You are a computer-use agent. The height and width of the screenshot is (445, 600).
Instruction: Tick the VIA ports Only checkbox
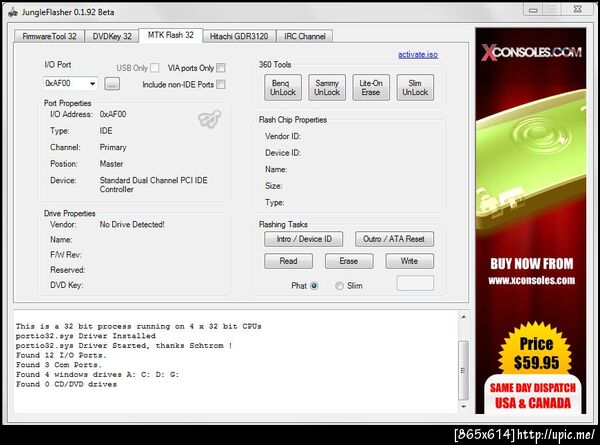(x=221, y=68)
